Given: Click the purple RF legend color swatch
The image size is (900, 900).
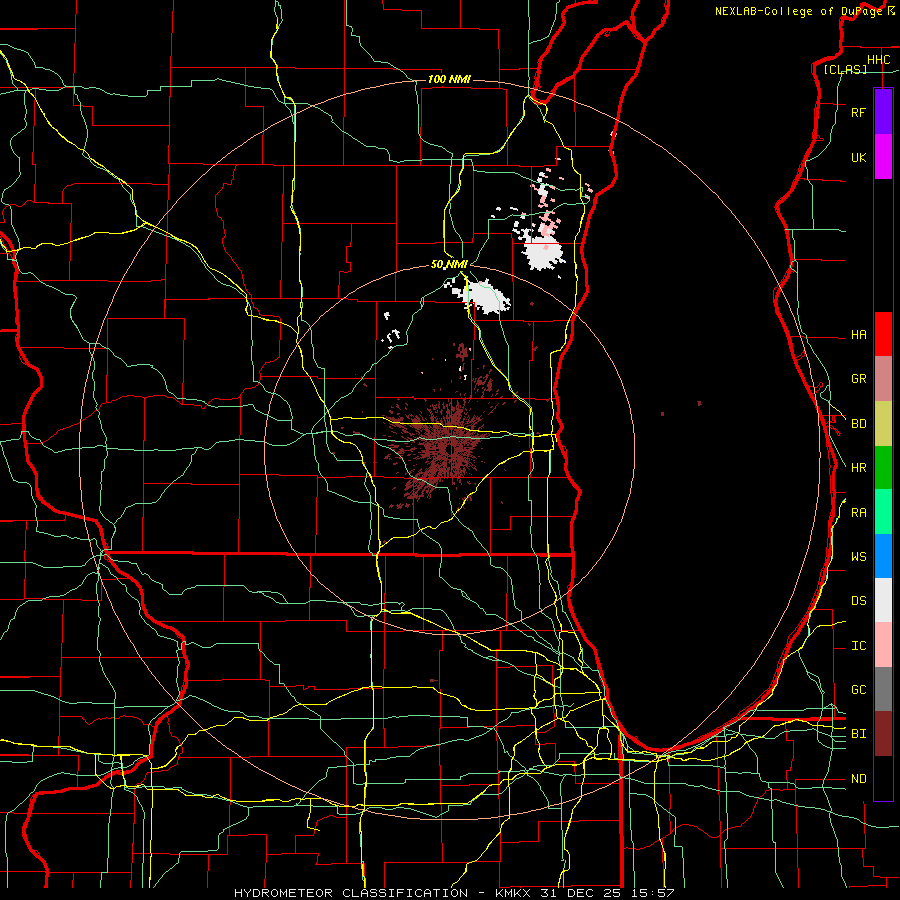Looking at the screenshot, I should click(x=883, y=112).
